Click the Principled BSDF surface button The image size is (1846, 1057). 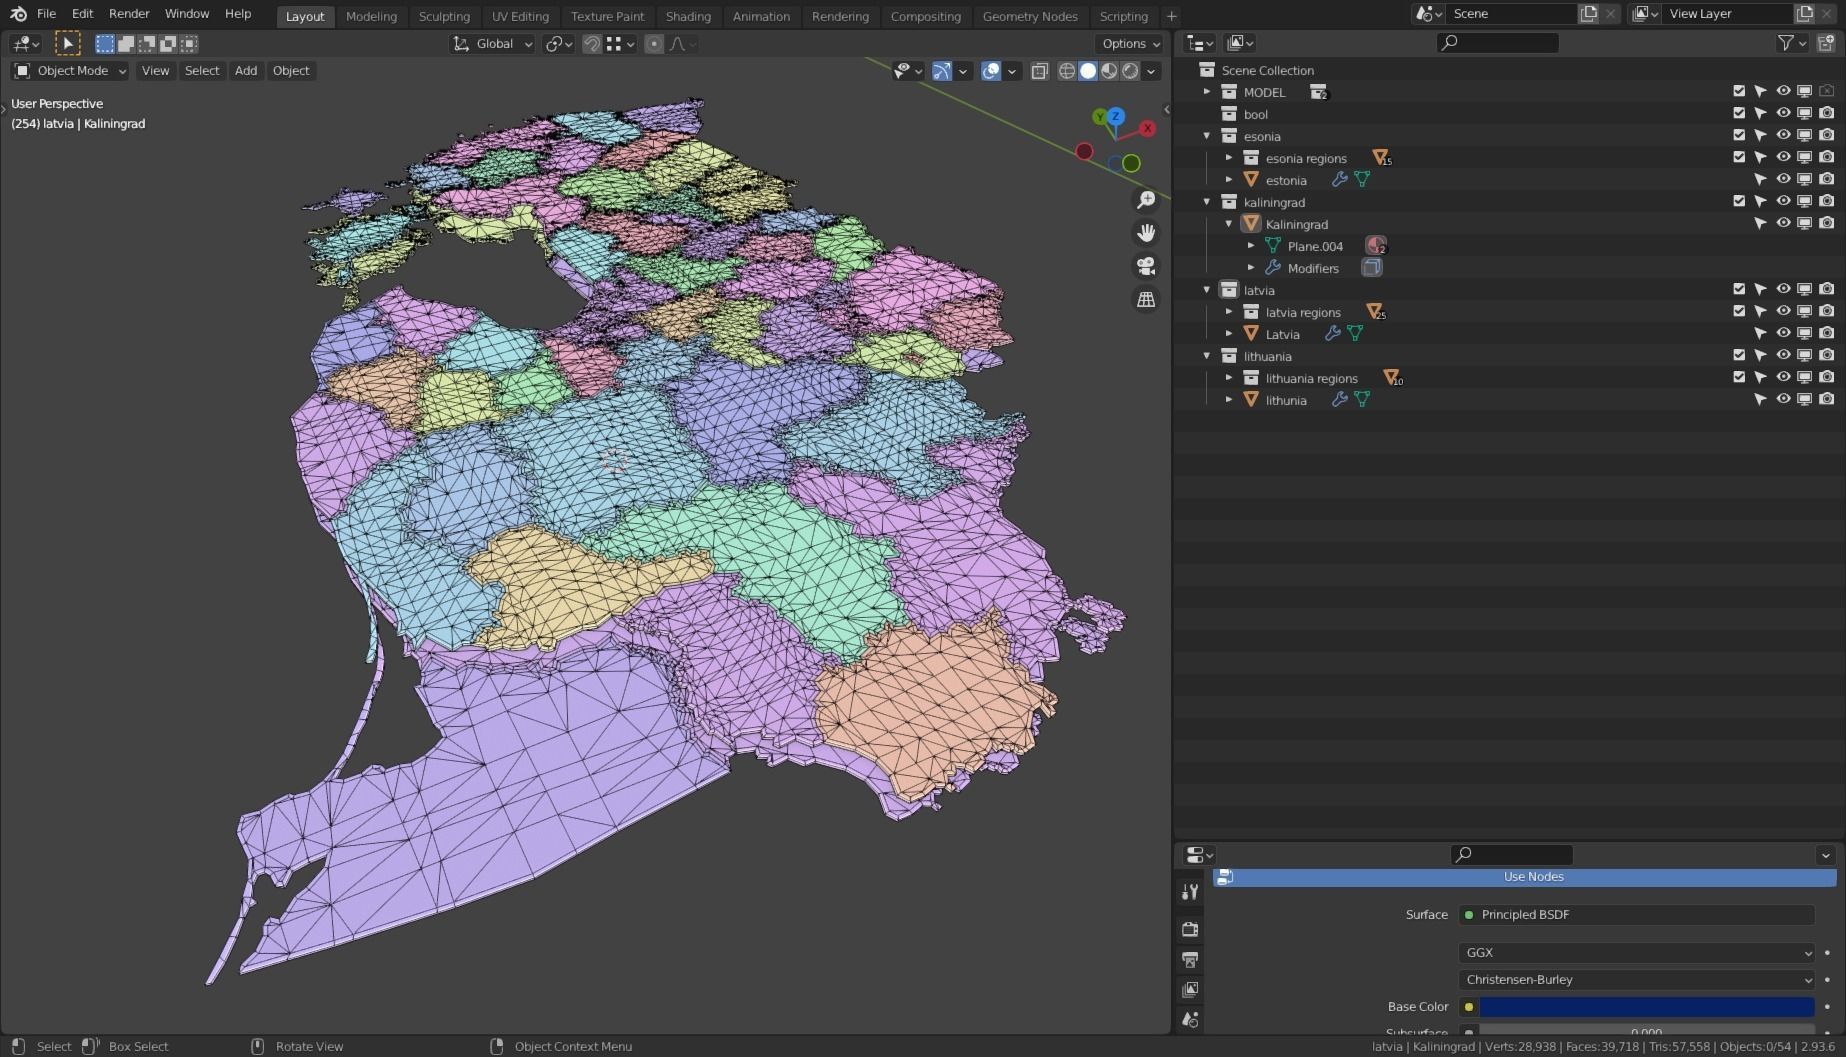click(x=1636, y=915)
